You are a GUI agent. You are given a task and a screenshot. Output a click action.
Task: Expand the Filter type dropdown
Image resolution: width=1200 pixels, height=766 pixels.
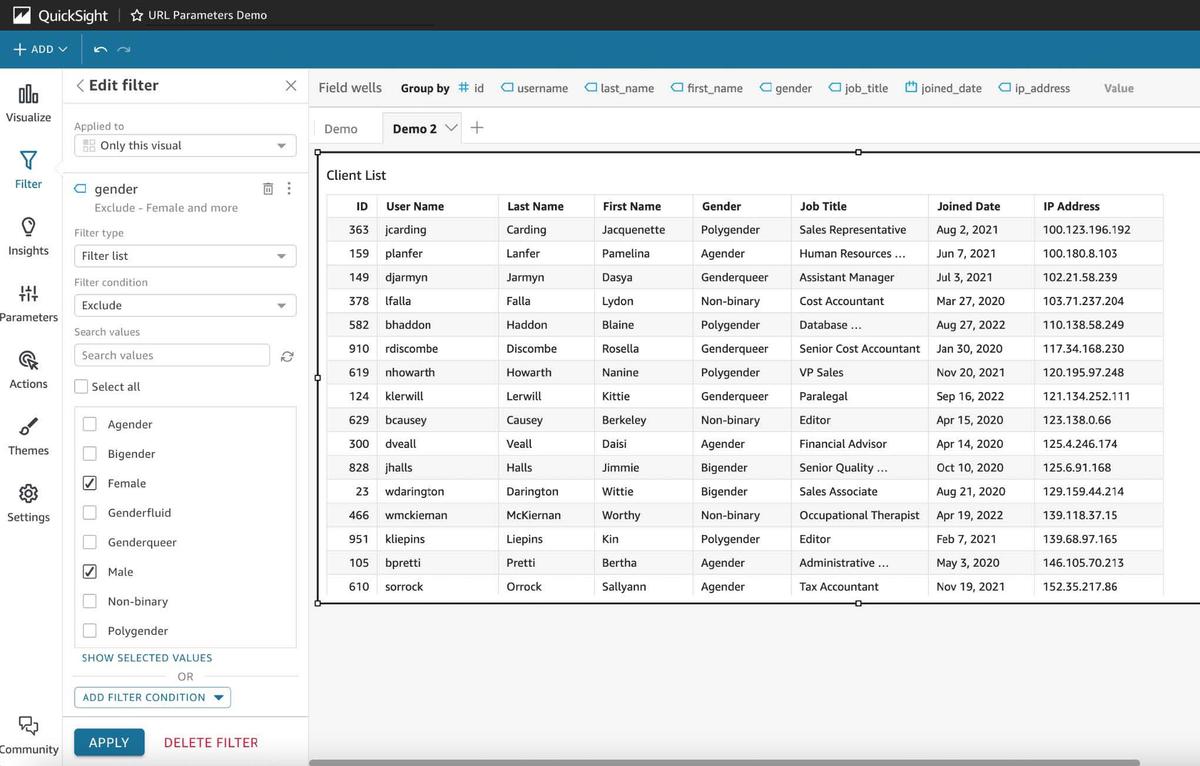point(185,256)
